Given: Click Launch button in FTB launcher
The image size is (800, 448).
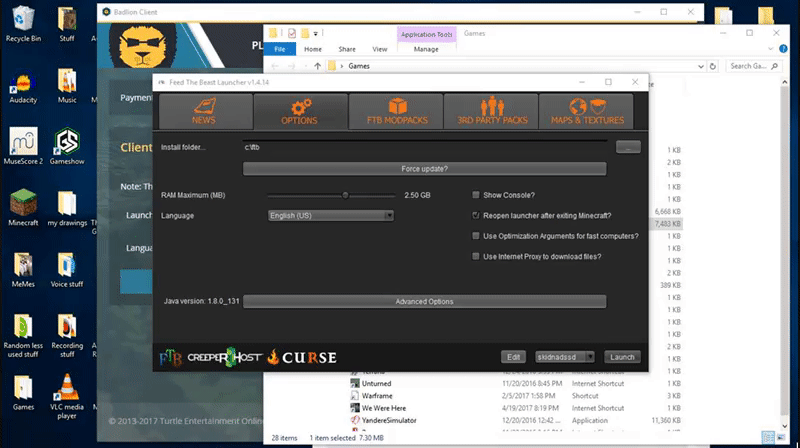Looking at the screenshot, I should 622,357.
